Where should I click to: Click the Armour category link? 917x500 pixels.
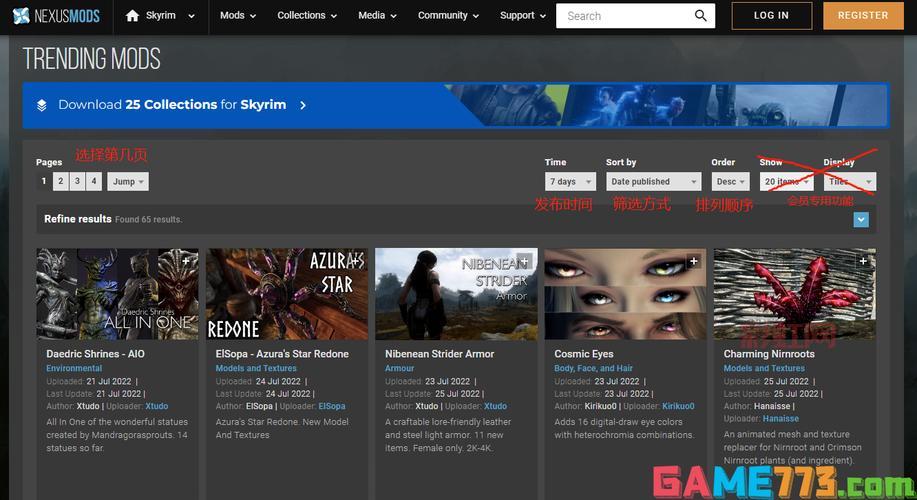coord(399,368)
